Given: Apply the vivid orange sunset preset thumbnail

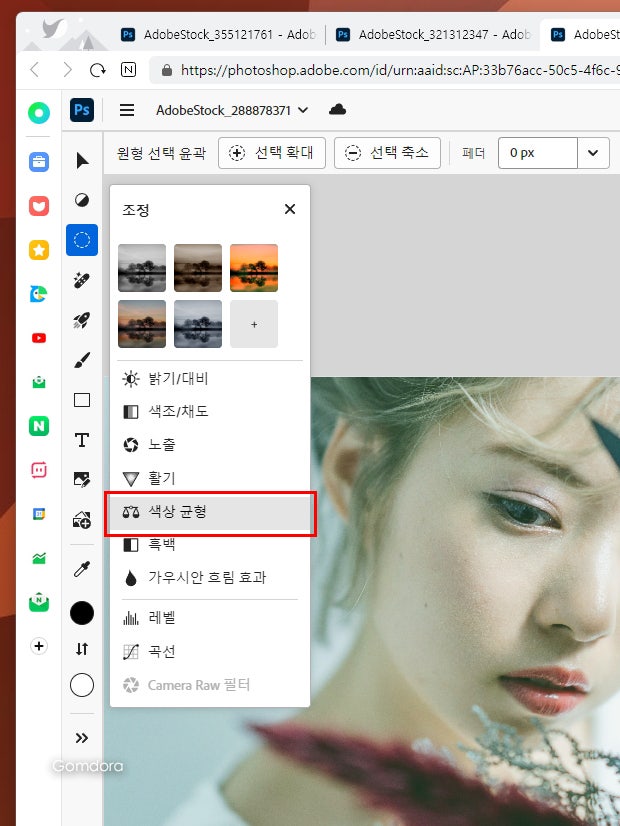Looking at the screenshot, I should pyautogui.click(x=254, y=268).
